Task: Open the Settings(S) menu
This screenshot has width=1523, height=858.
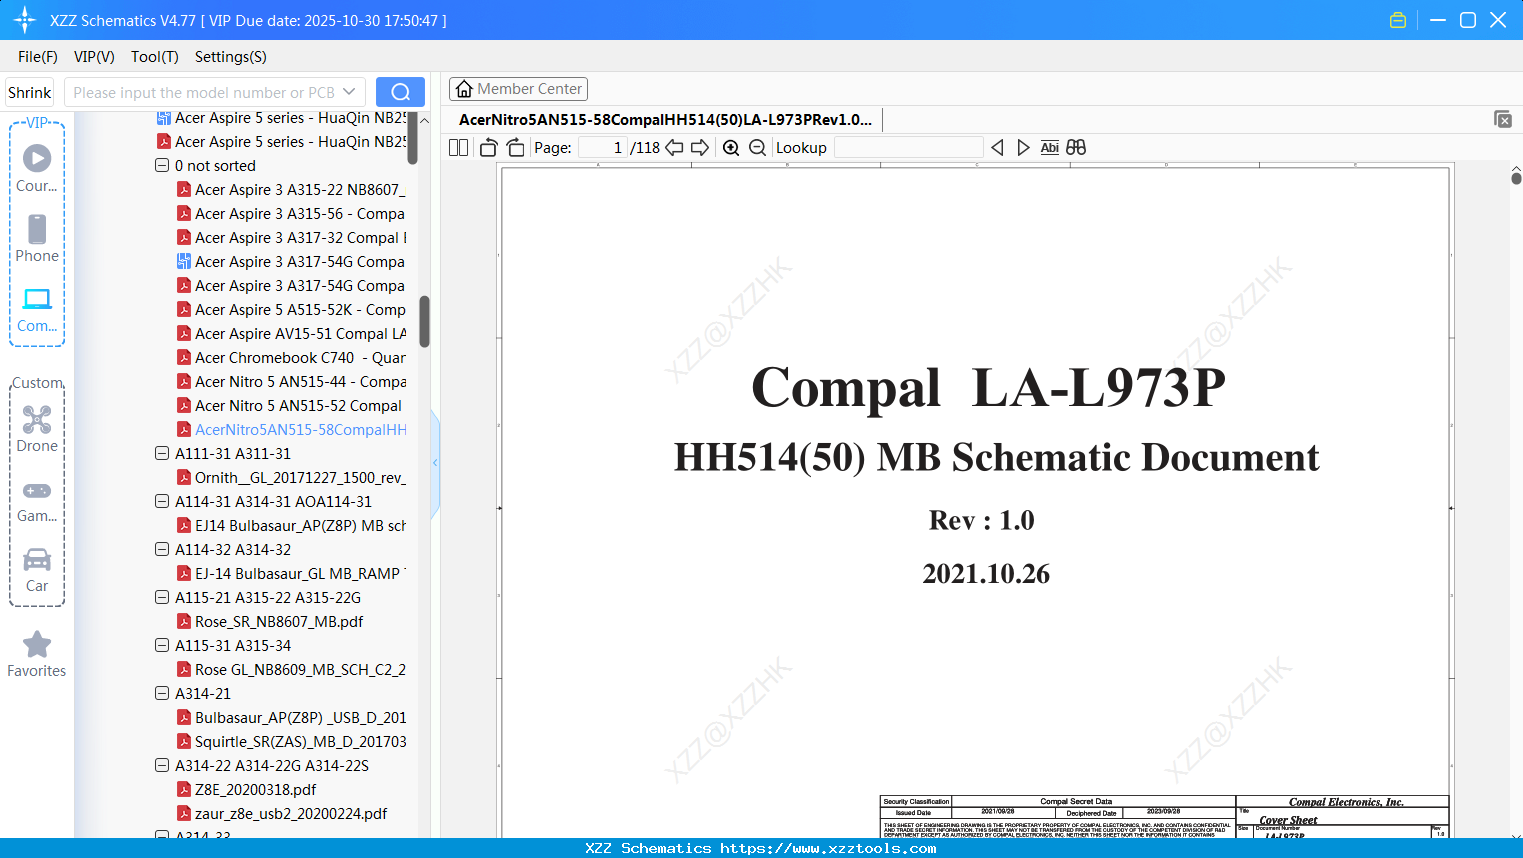Action: [231, 57]
